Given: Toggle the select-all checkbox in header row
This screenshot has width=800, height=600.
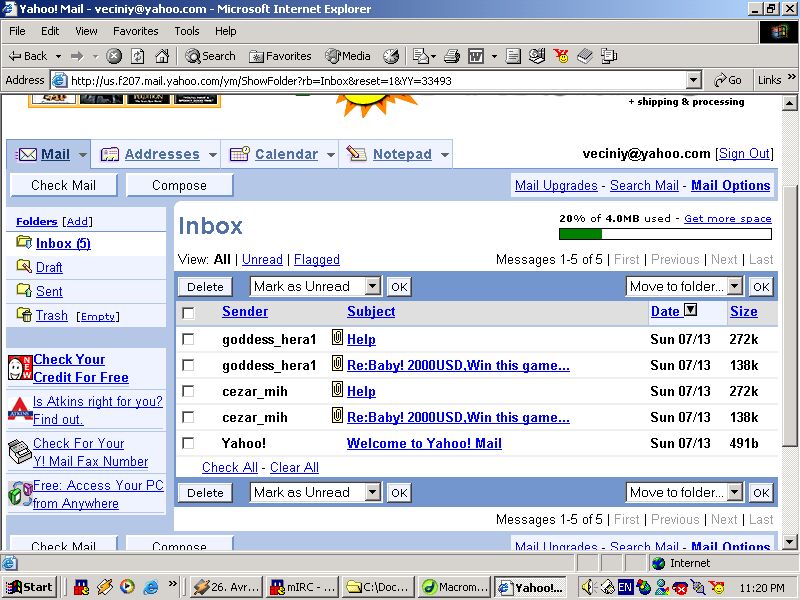Looking at the screenshot, I should point(188,313).
